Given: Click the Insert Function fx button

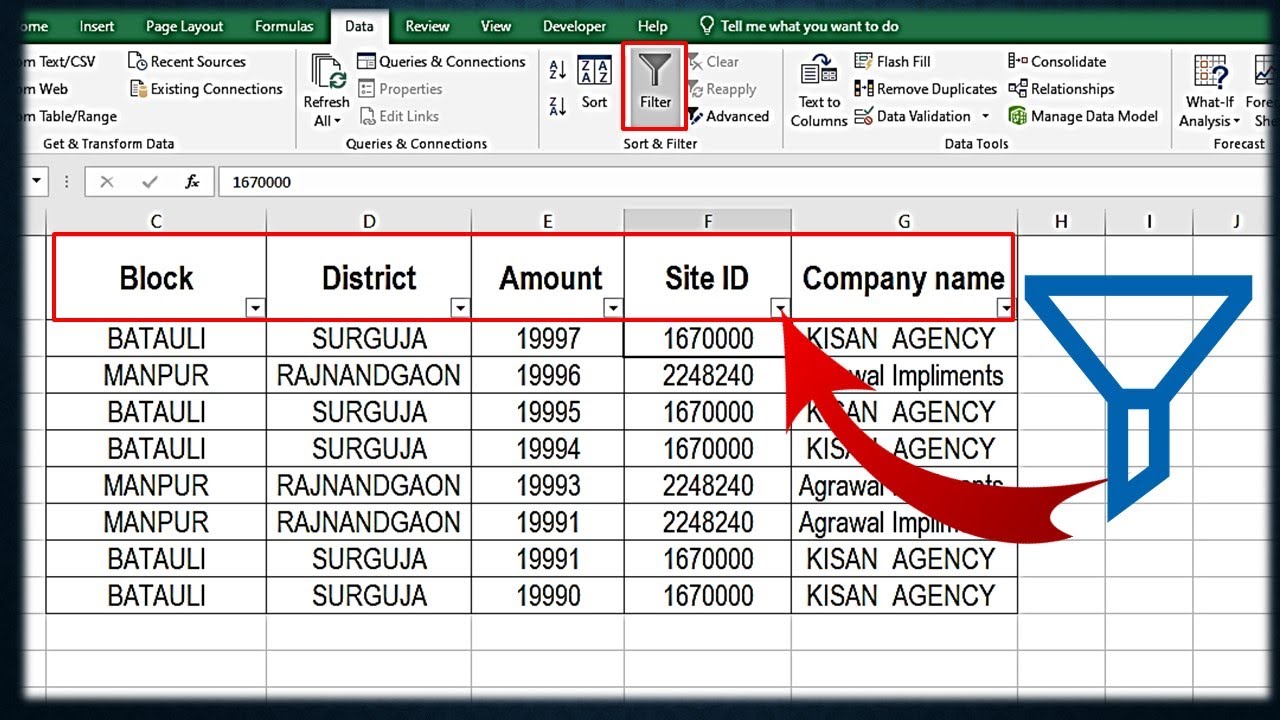Looking at the screenshot, I should coord(192,182).
